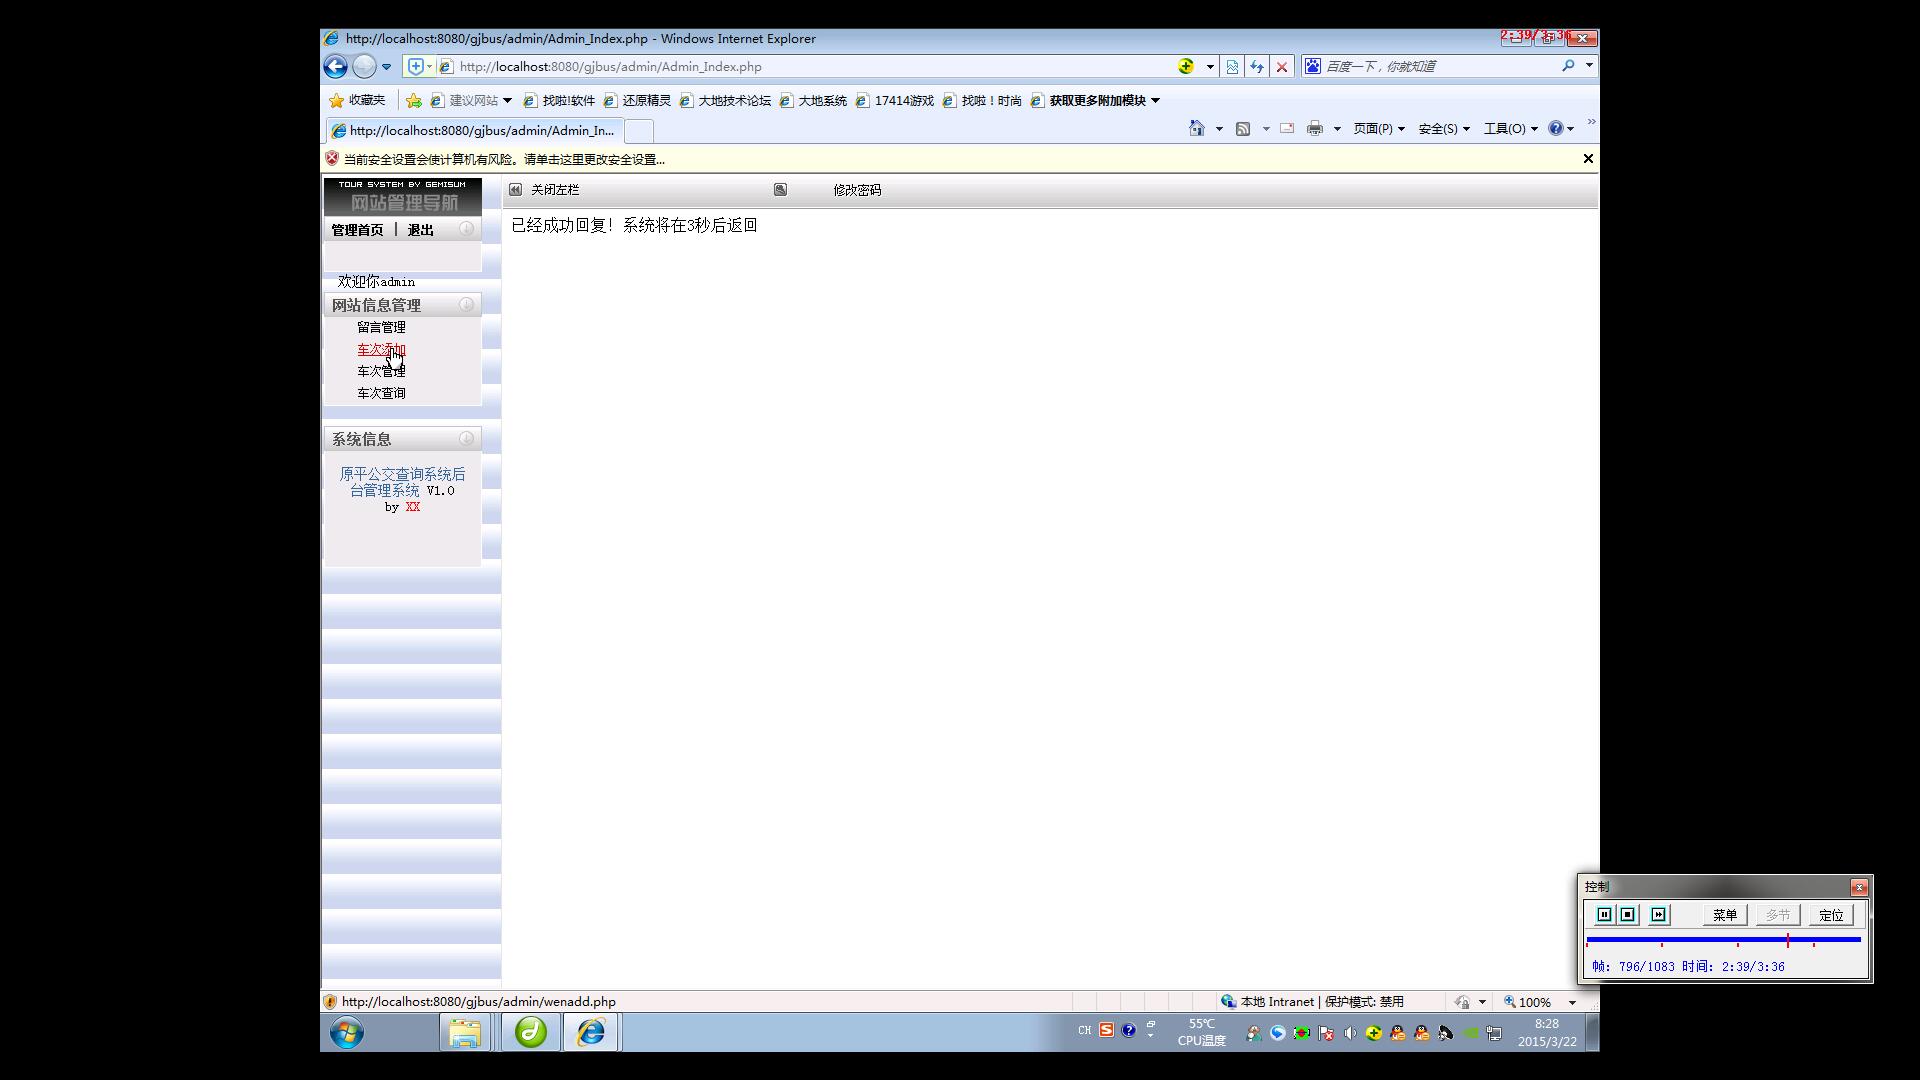Click the 定位 button in 控制 panel
Image resolution: width=1920 pixels, height=1080 pixels.
[1831, 915]
